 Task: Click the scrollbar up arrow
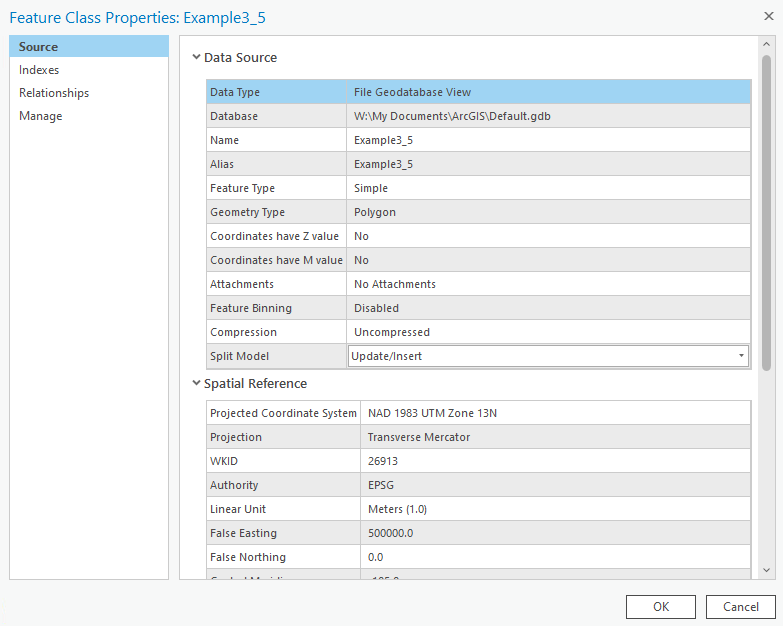766,45
